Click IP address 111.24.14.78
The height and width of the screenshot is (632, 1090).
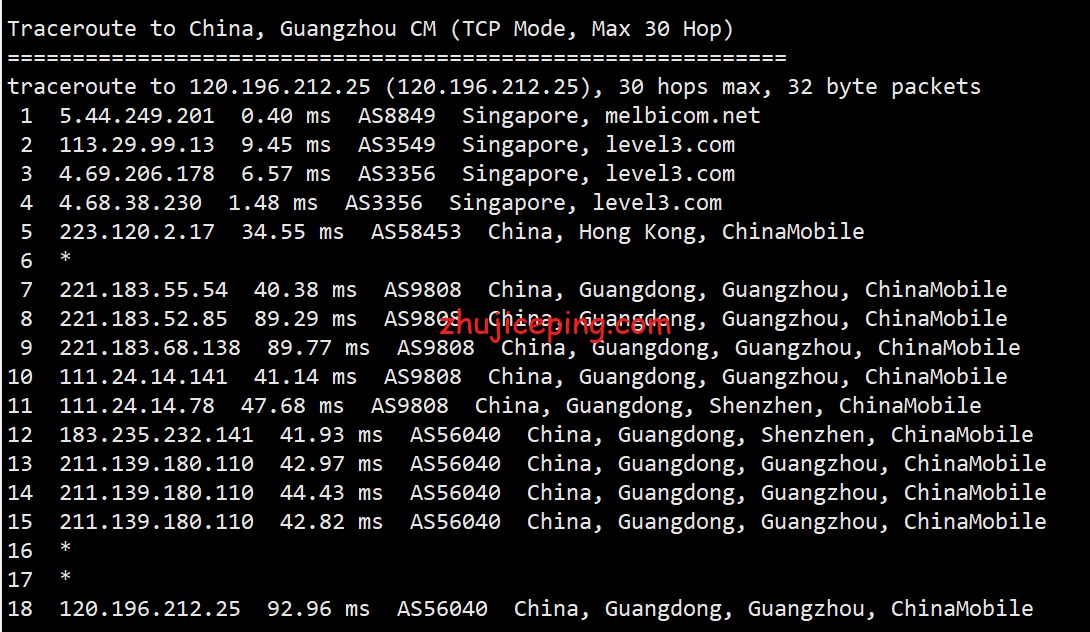click(136, 406)
